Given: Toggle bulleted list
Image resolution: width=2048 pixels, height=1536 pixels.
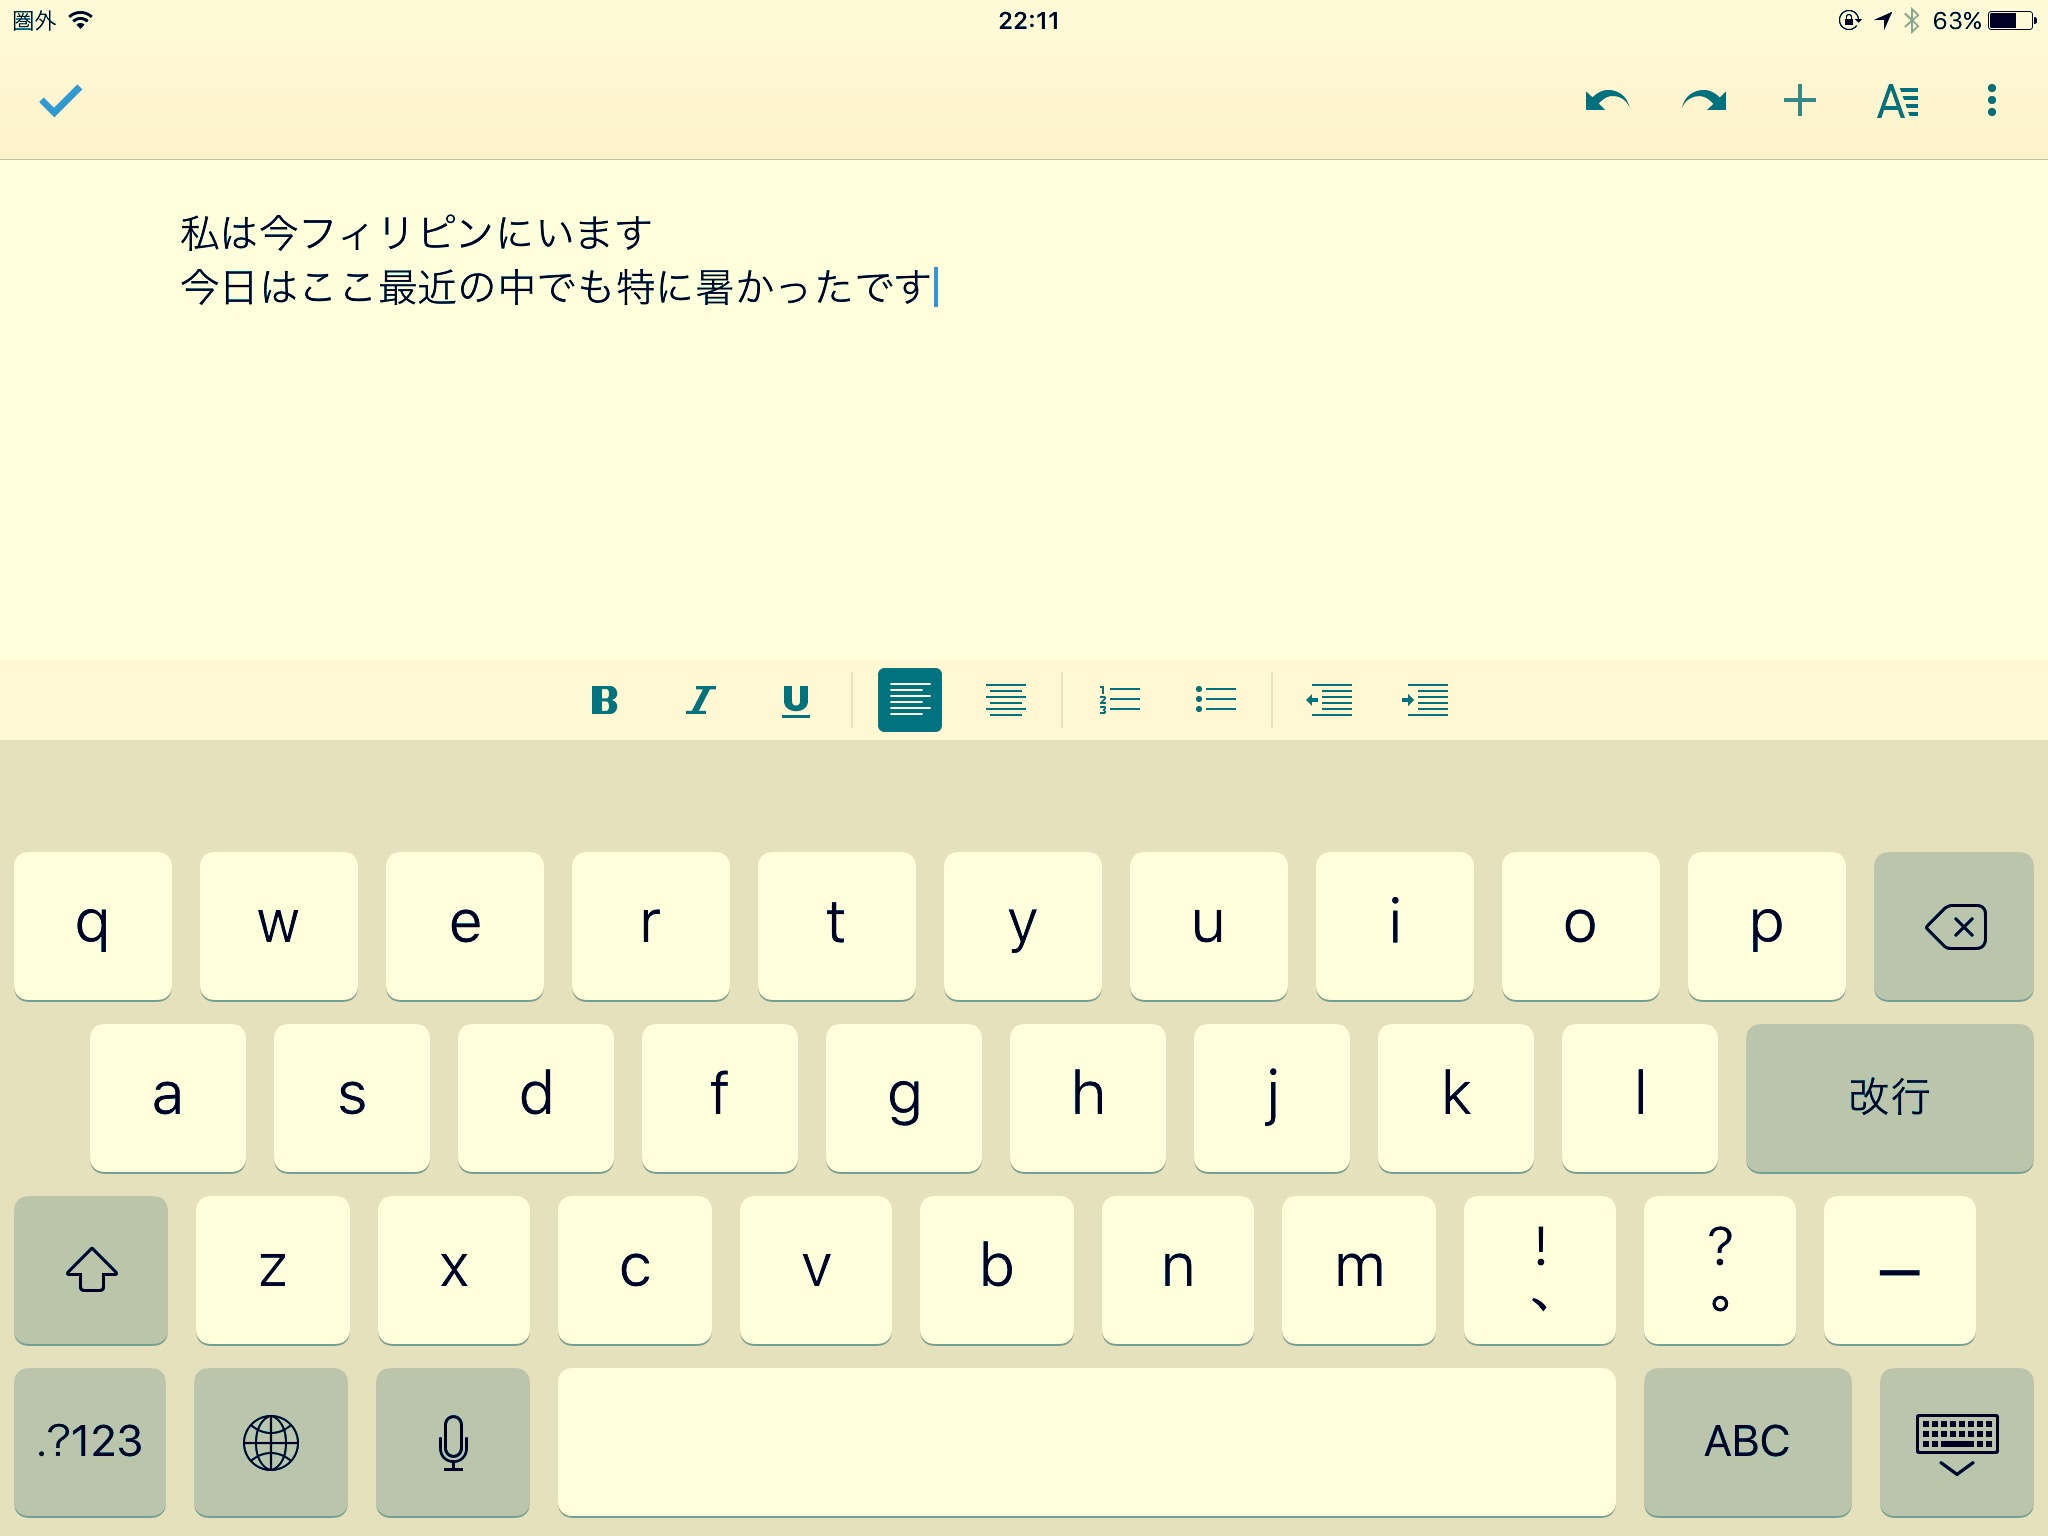Looking at the screenshot, I should (x=1215, y=700).
